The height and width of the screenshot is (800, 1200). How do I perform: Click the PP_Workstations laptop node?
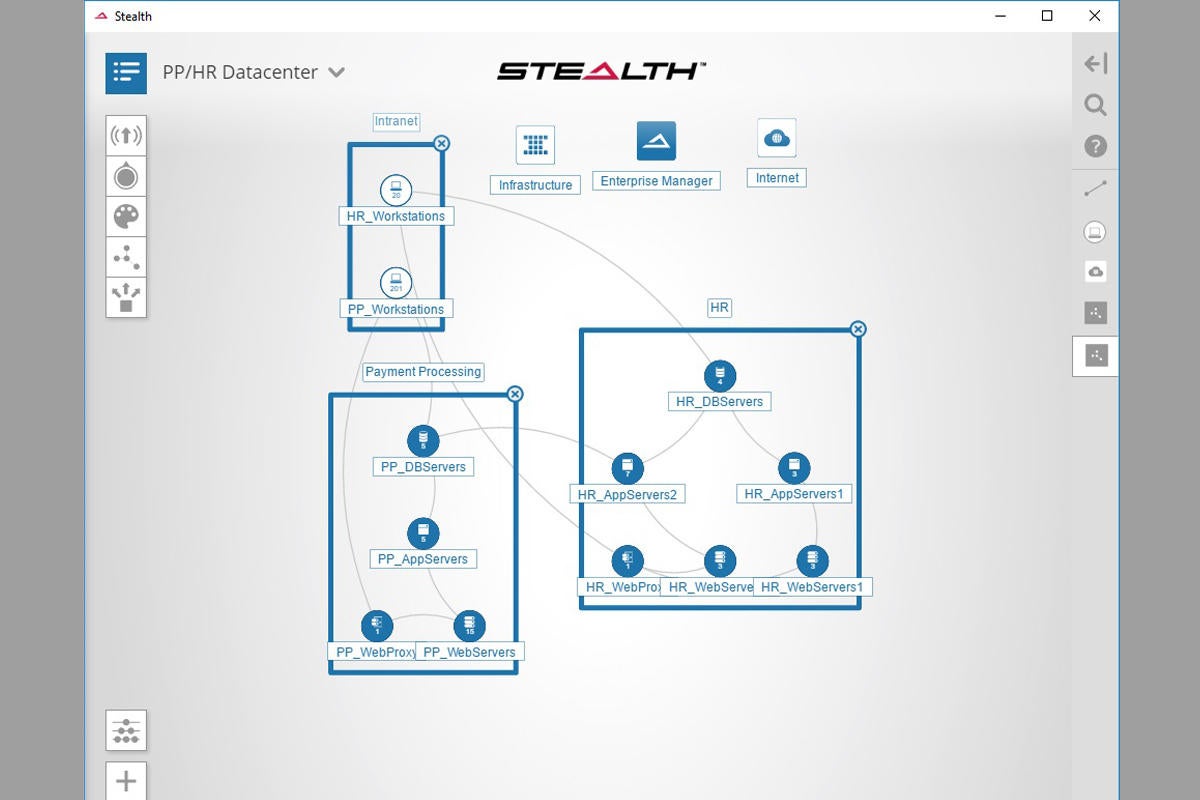pos(396,283)
